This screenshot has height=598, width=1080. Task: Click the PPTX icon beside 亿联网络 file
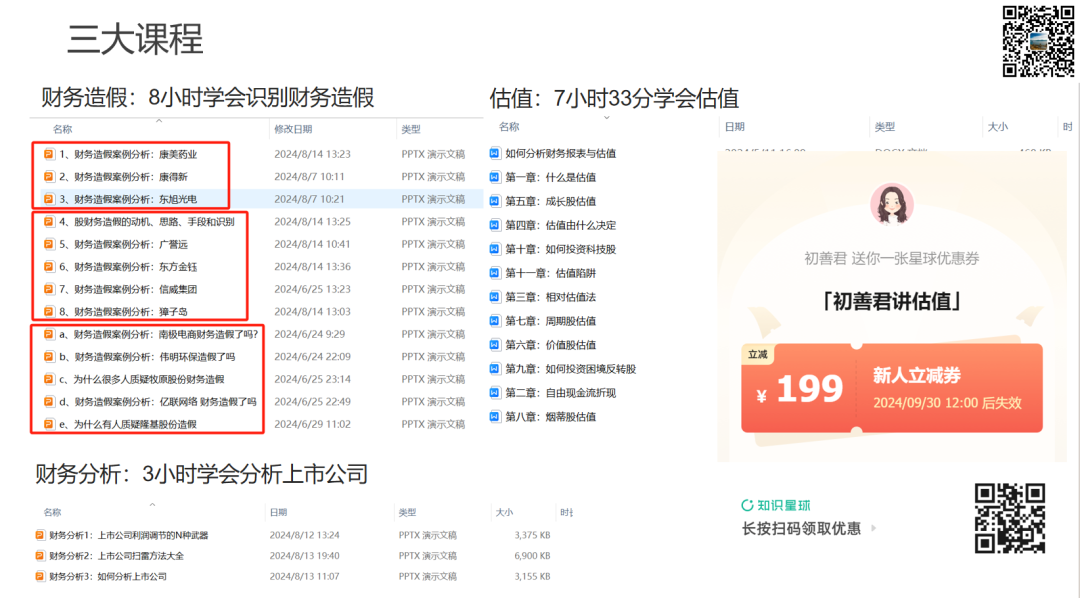[49, 402]
